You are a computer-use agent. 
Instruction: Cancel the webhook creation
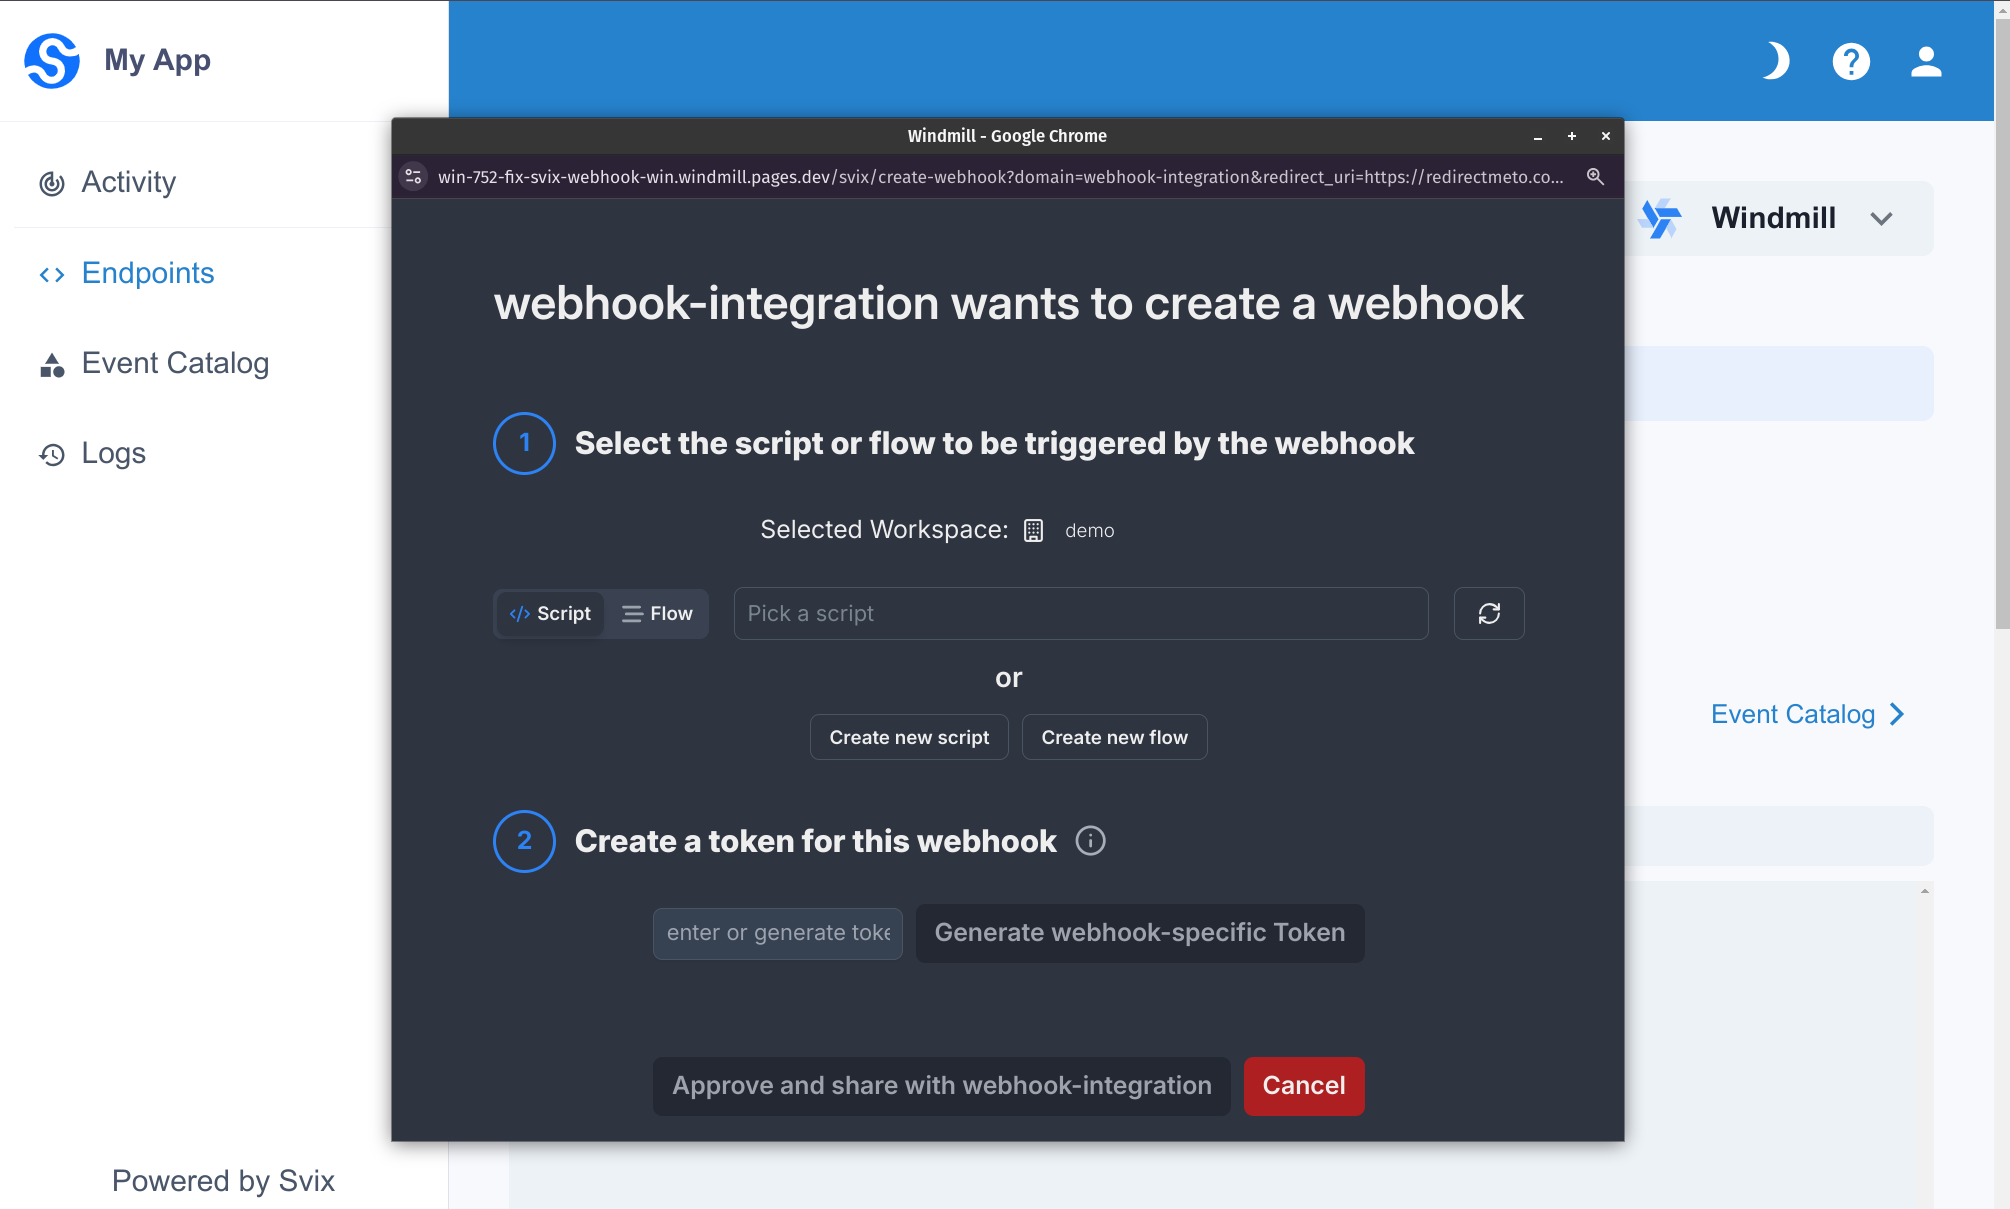1304,1086
